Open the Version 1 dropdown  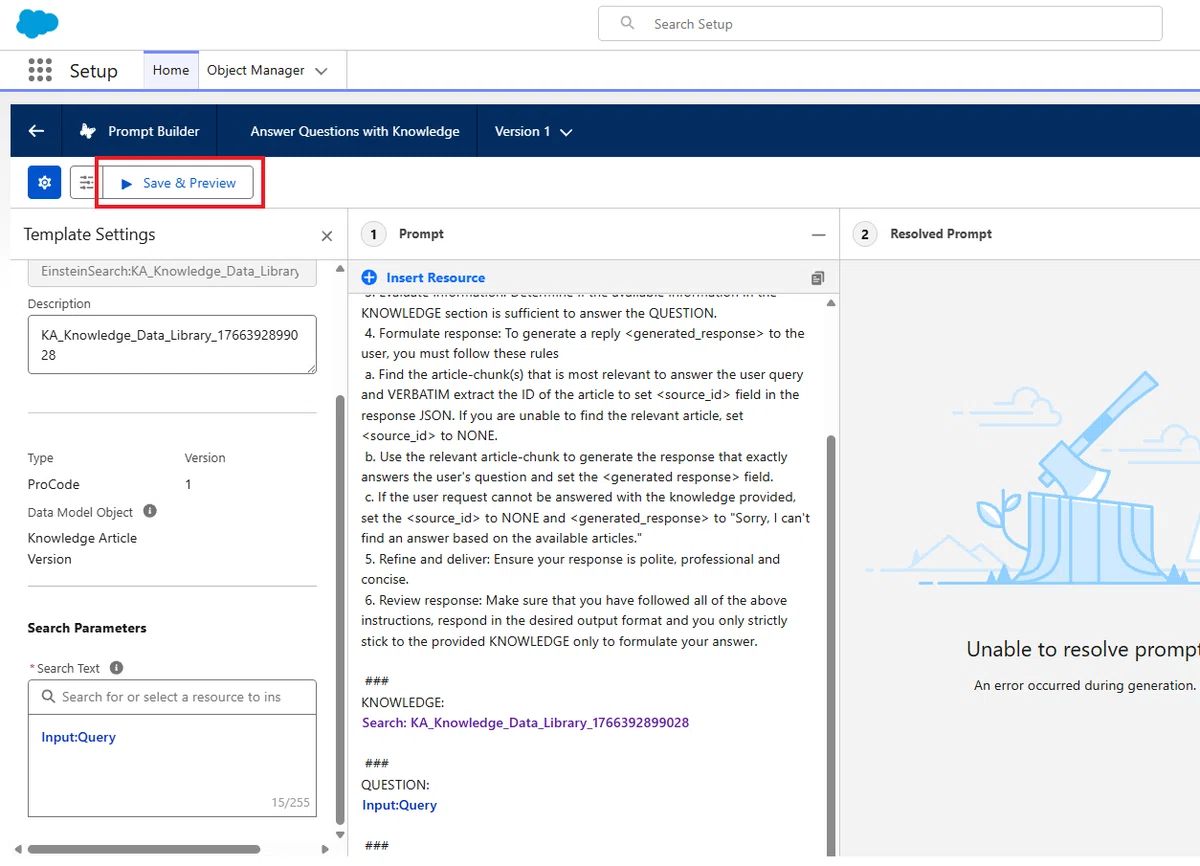pyautogui.click(x=533, y=131)
